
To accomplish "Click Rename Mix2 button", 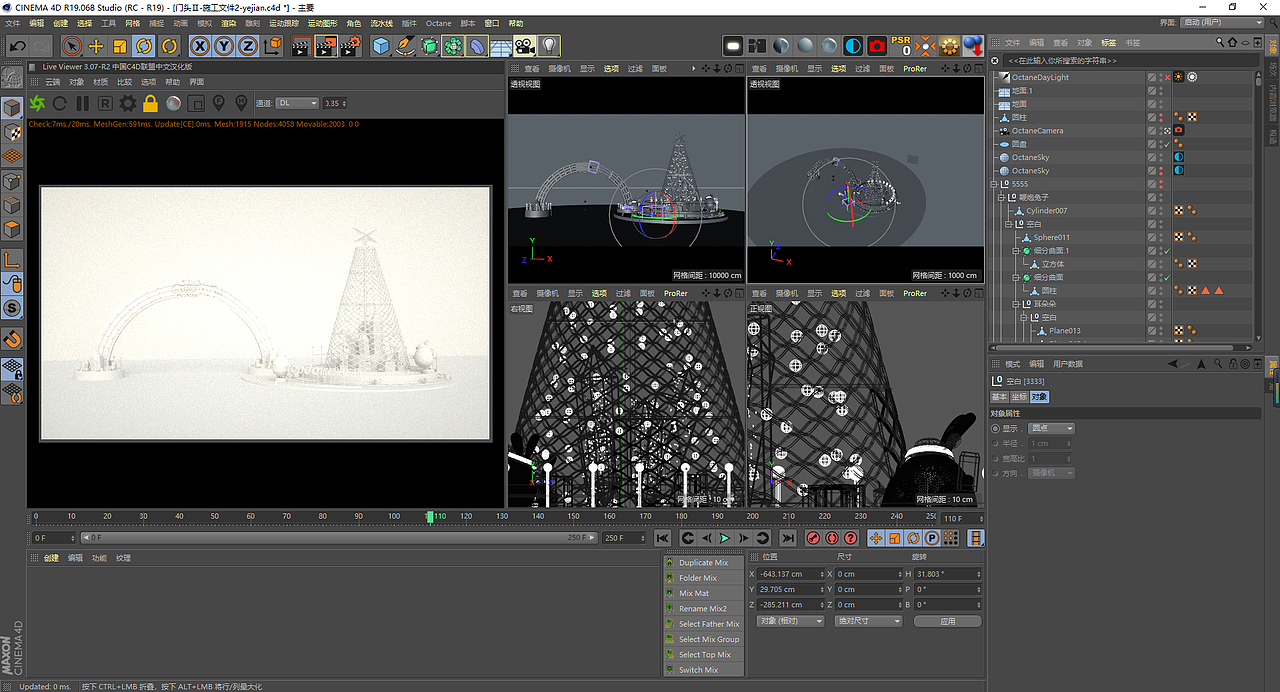I will click(704, 609).
